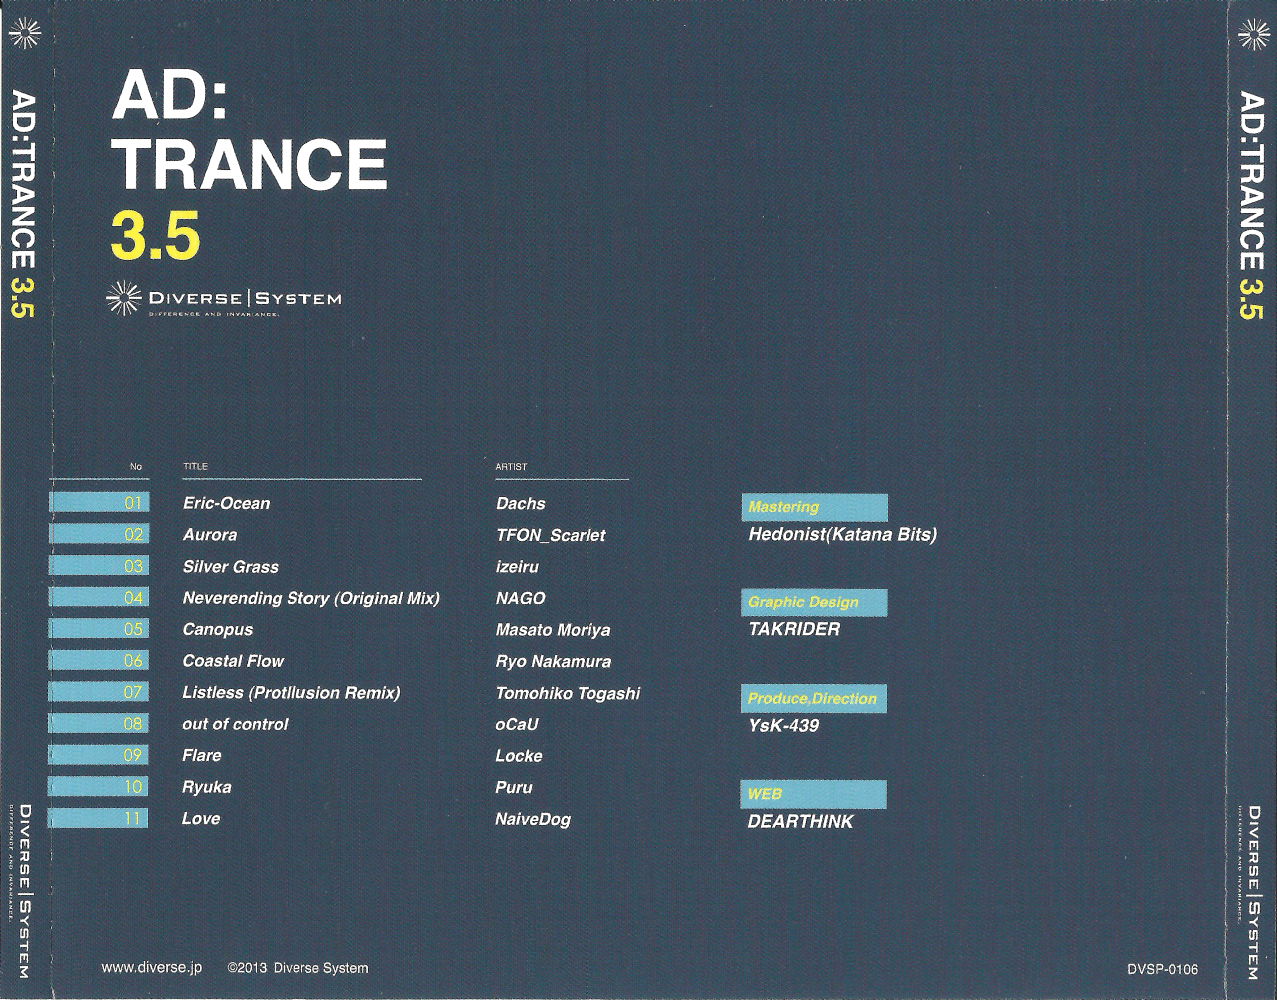Screen dimensions: 1277x1000
Task: Click the ARTIST column header
Action: (511, 467)
